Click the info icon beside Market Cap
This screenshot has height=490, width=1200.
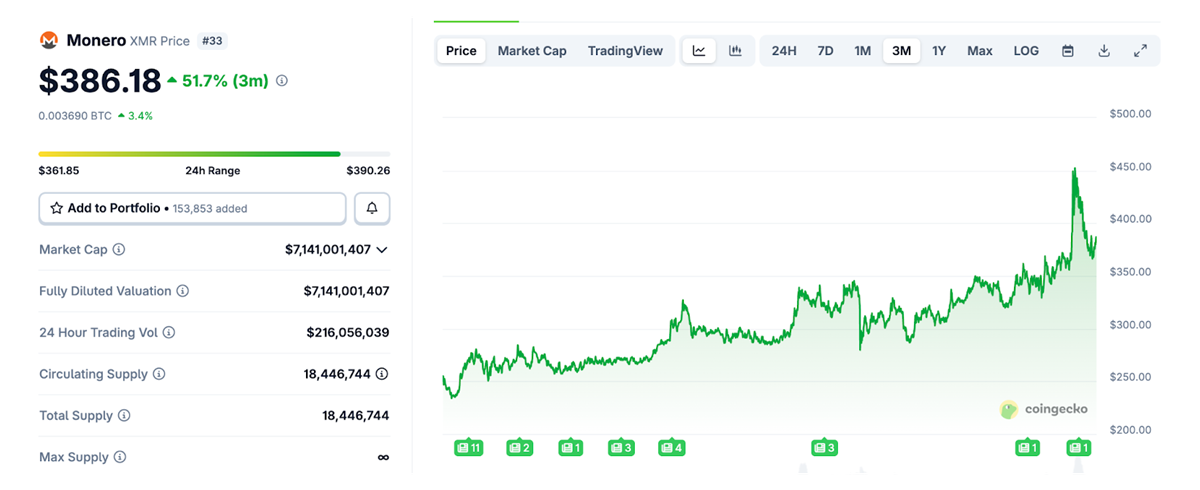coord(119,249)
